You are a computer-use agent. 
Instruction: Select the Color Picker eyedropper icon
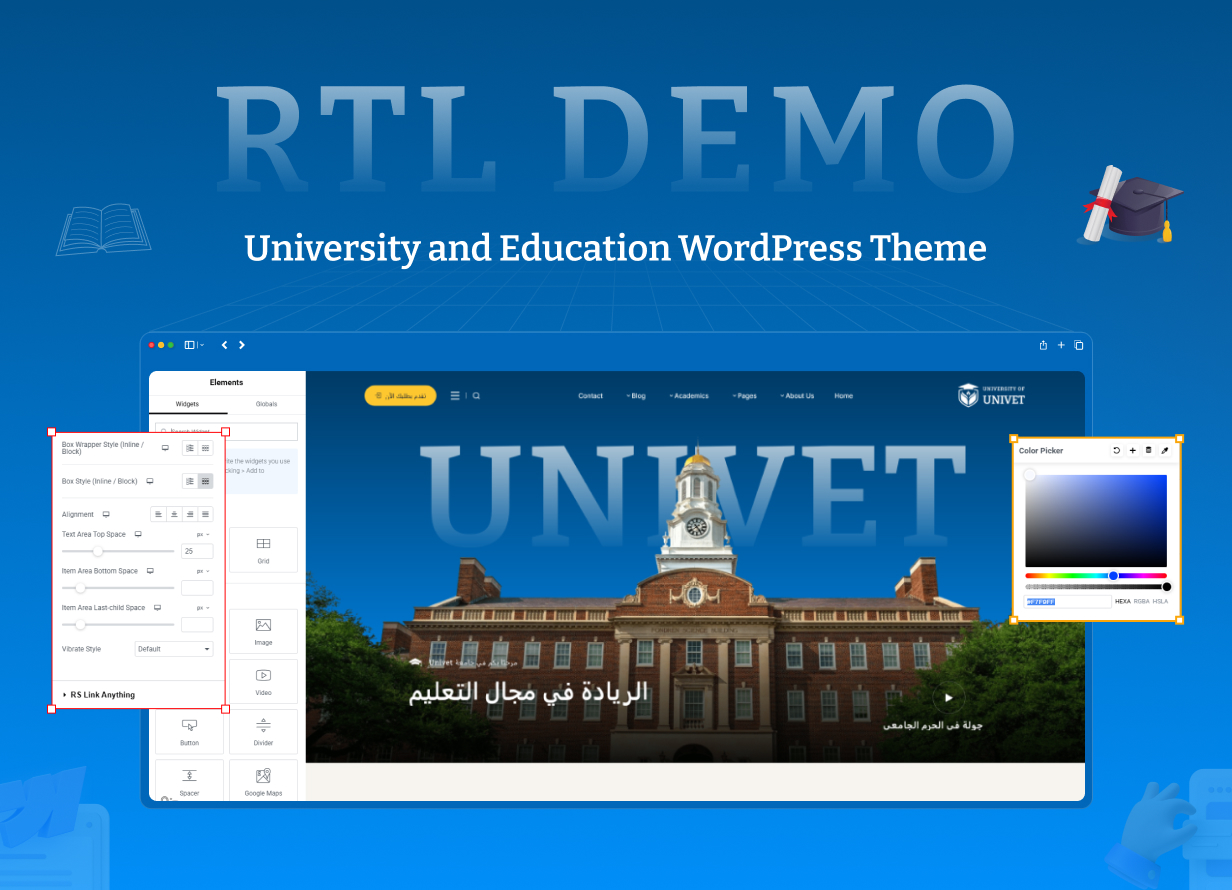(1164, 451)
